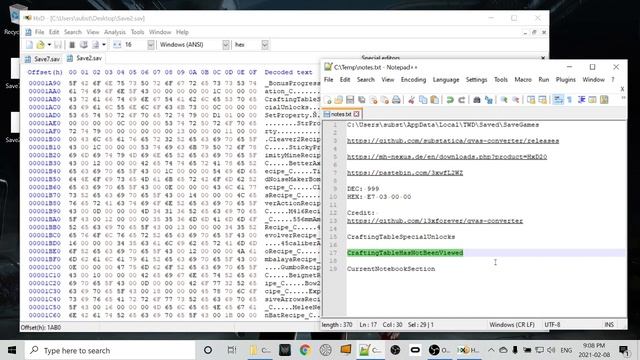Click the Redo arrow in Notepad++ toolbar
640x360 pixels.
[x=462, y=100]
